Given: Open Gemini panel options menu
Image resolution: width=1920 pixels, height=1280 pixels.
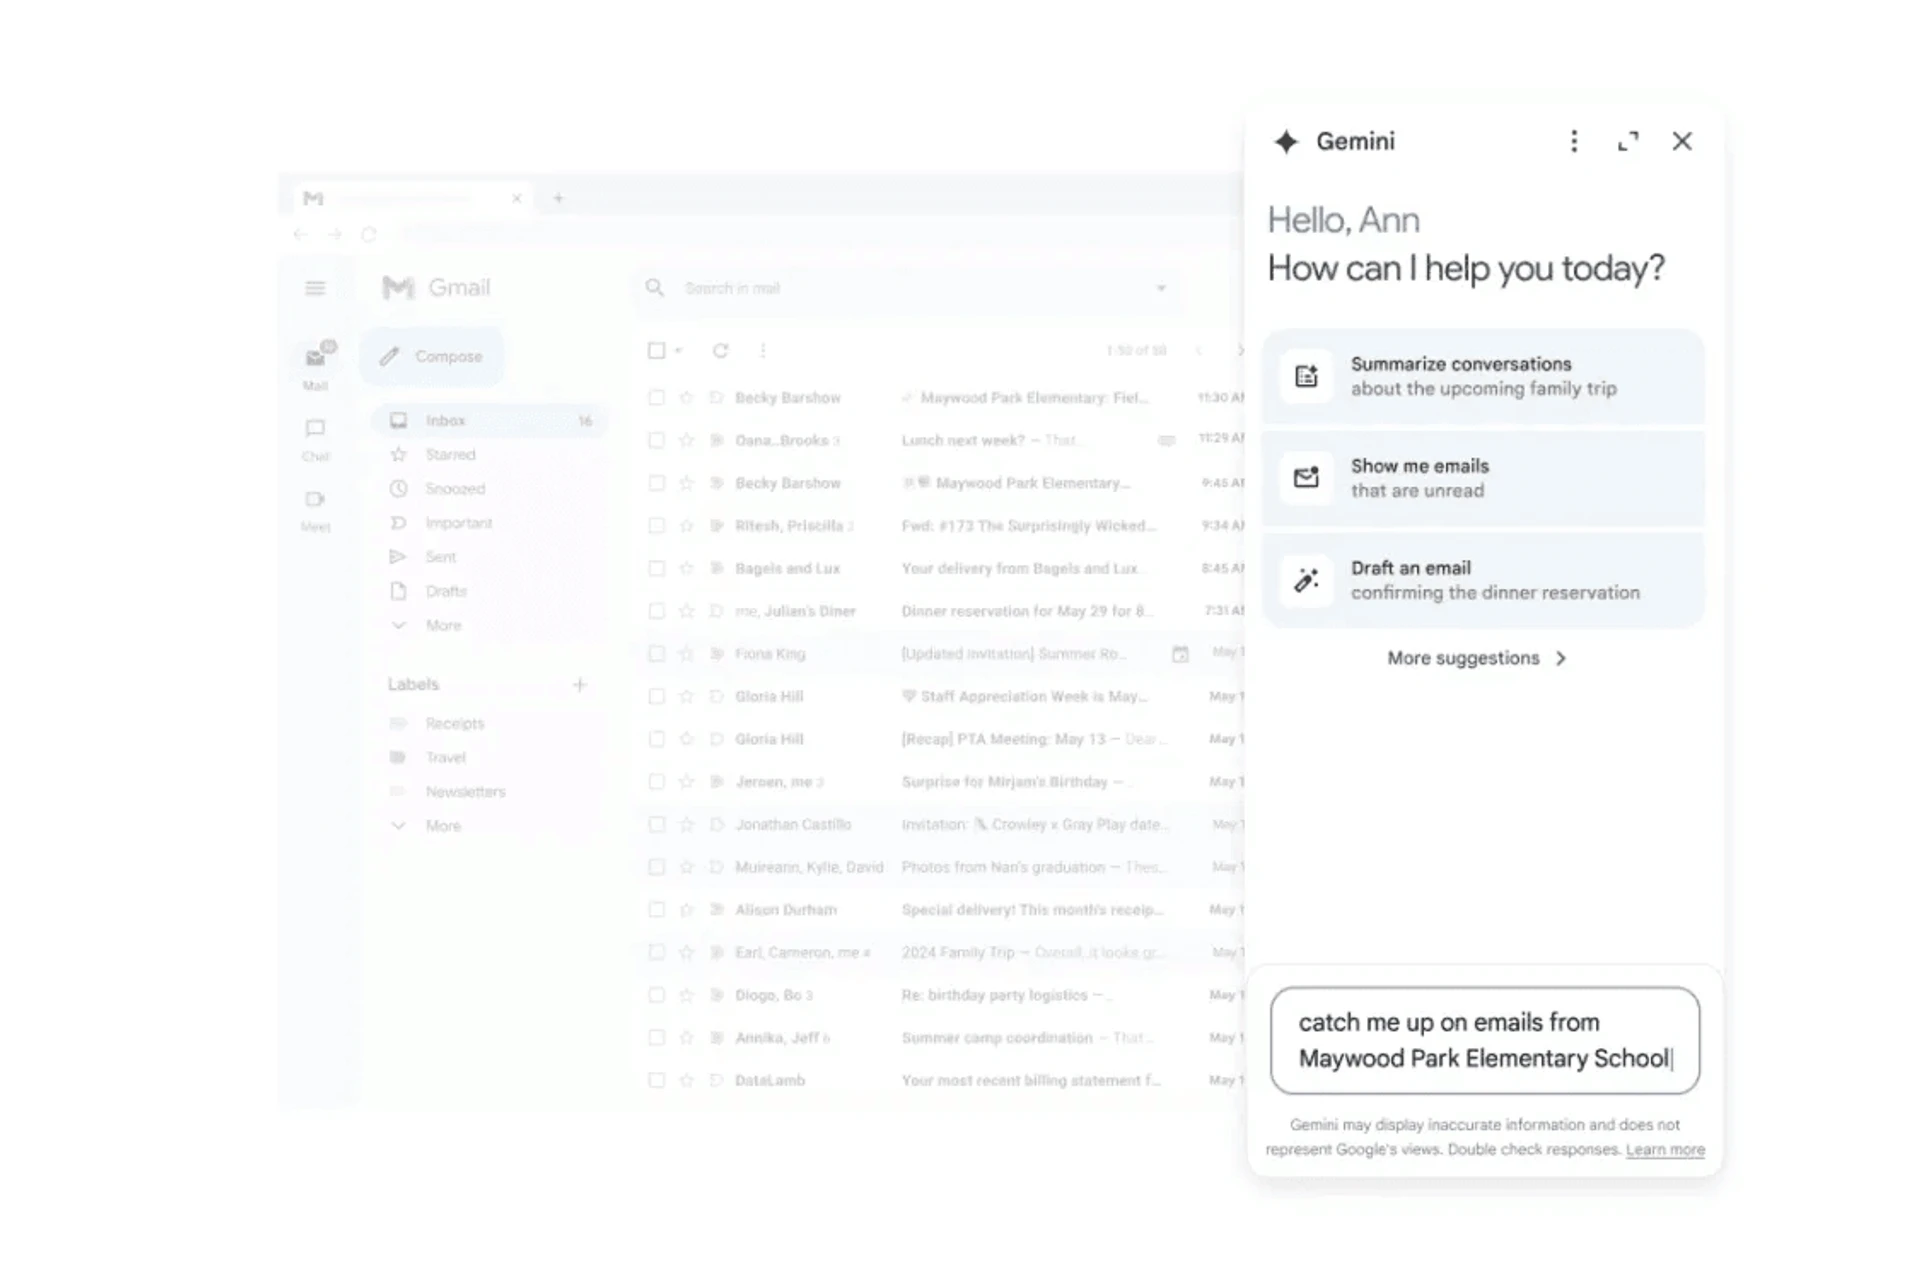Looking at the screenshot, I should pyautogui.click(x=1574, y=141).
